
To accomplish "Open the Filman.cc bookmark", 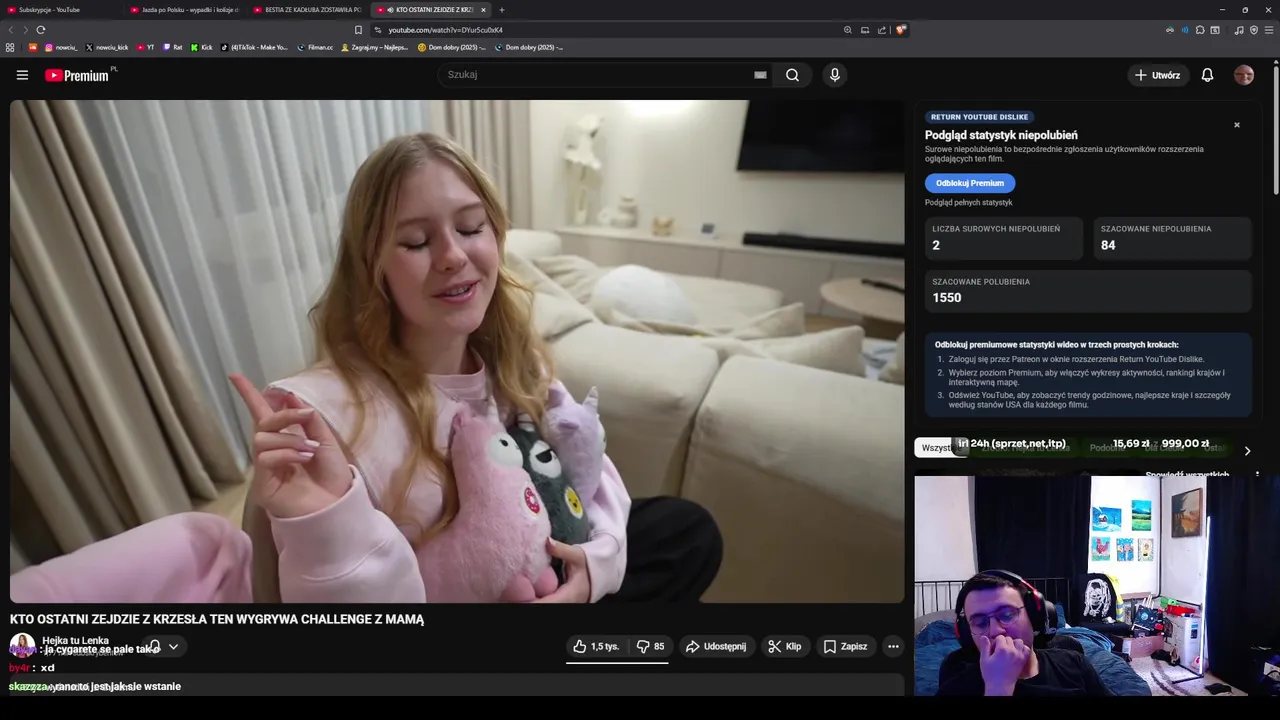I will [315, 47].
